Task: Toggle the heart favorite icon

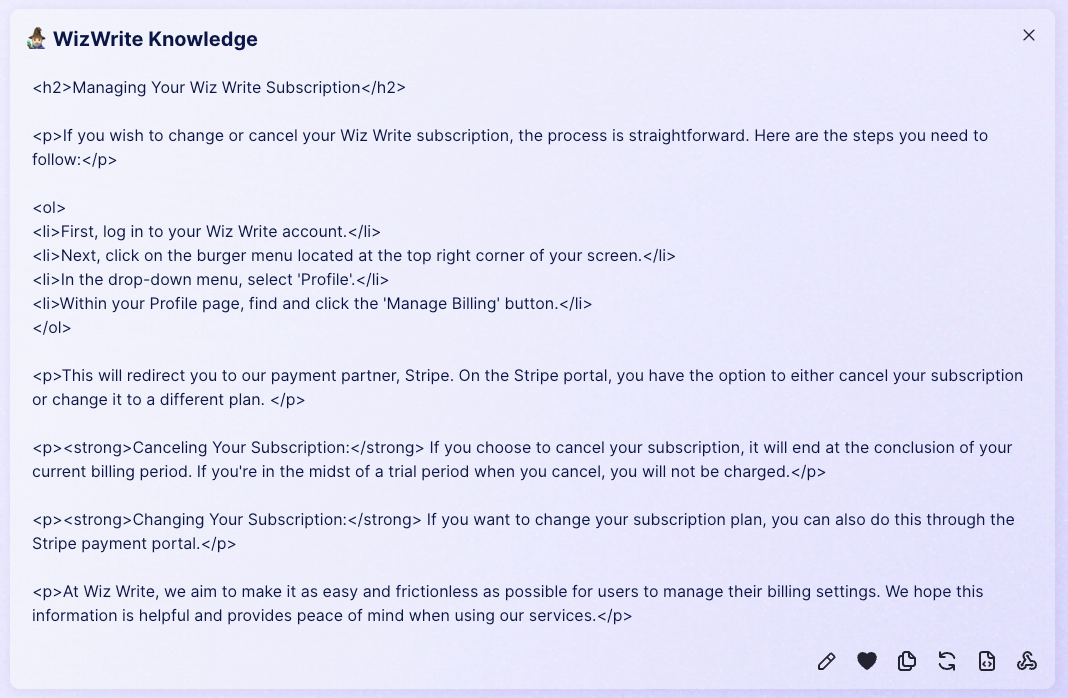Action: 866,661
